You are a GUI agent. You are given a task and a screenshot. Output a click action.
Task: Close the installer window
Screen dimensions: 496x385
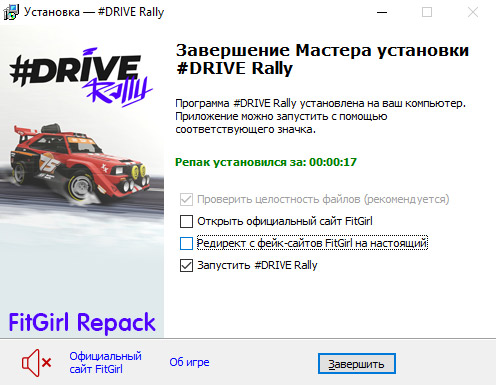pyautogui.click(x=473, y=12)
